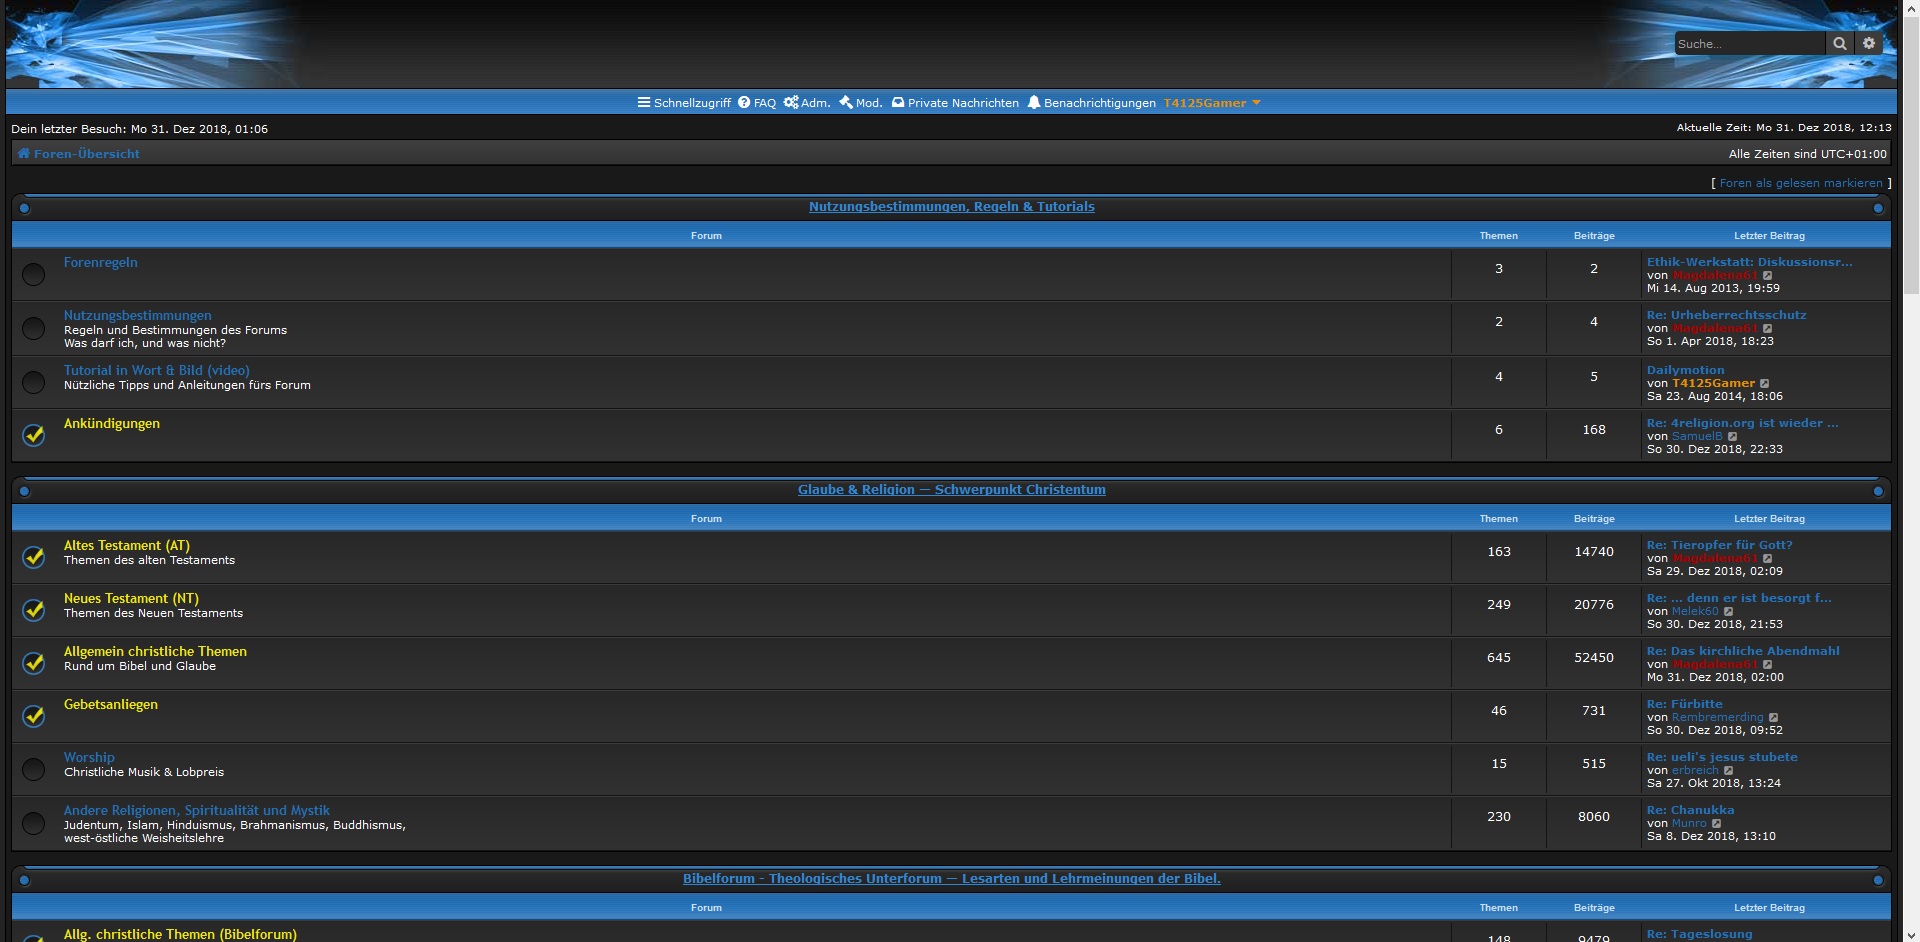Open the FAQ menu item
The width and height of the screenshot is (1920, 942).
point(757,103)
